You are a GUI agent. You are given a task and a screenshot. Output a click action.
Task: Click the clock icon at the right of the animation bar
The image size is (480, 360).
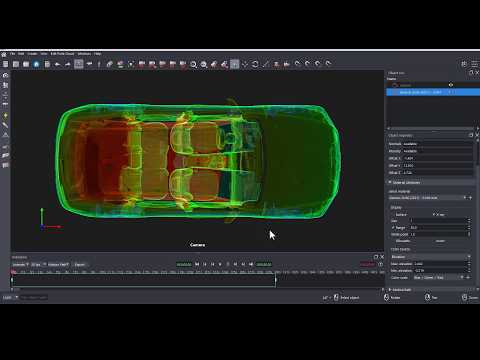(x=380, y=264)
